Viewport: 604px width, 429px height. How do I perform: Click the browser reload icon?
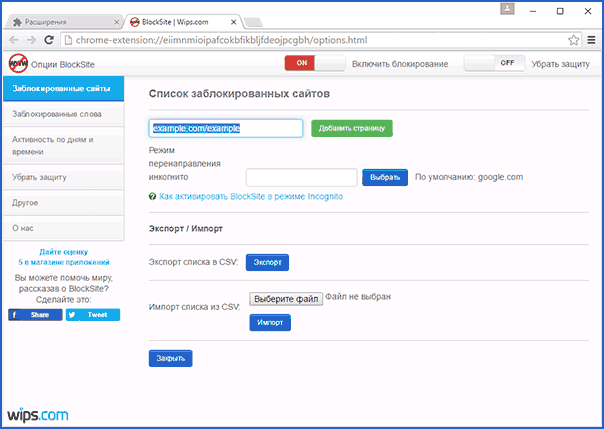coord(49,40)
